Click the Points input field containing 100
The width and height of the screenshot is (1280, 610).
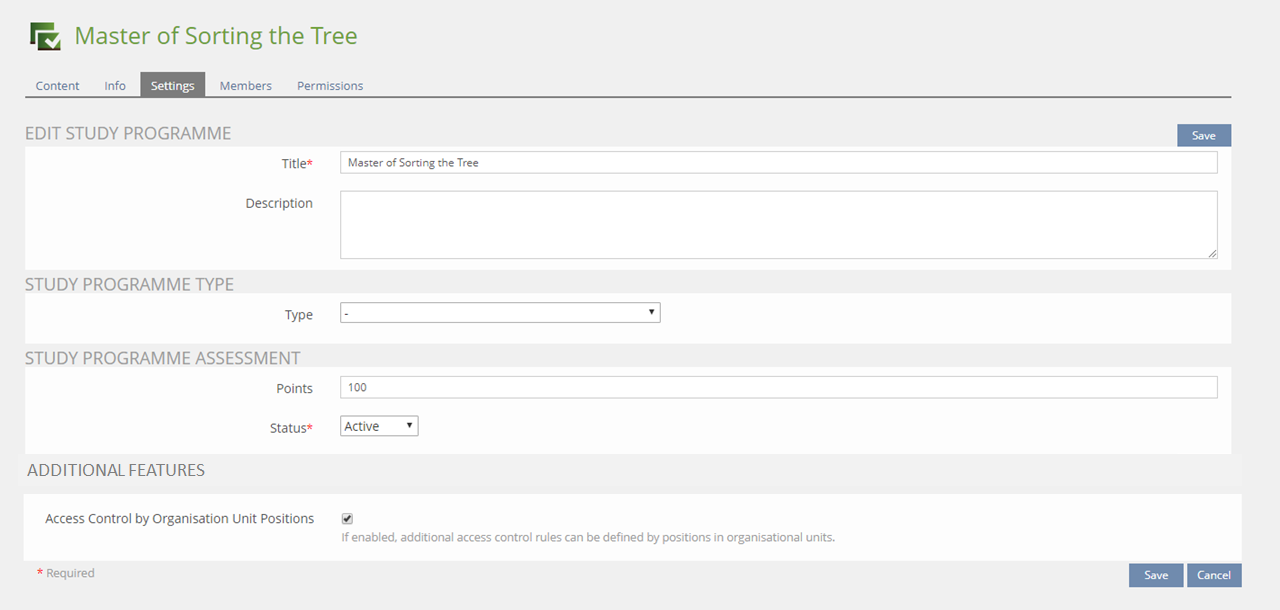click(778, 388)
